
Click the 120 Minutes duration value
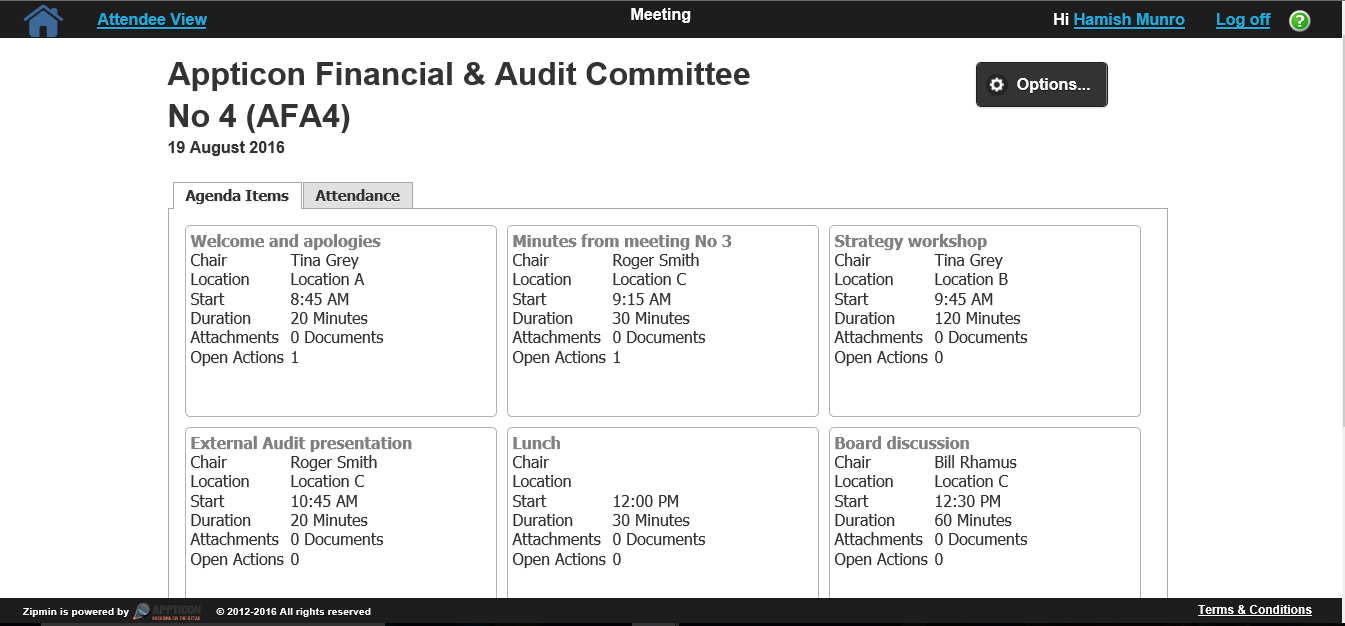click(x=978, y=319)
